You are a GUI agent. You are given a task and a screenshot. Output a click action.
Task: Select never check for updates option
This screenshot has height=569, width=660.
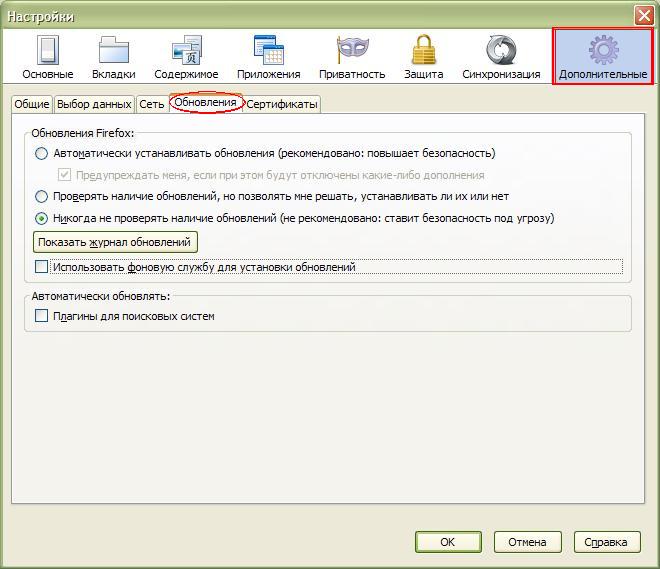(x=41, y=218)
